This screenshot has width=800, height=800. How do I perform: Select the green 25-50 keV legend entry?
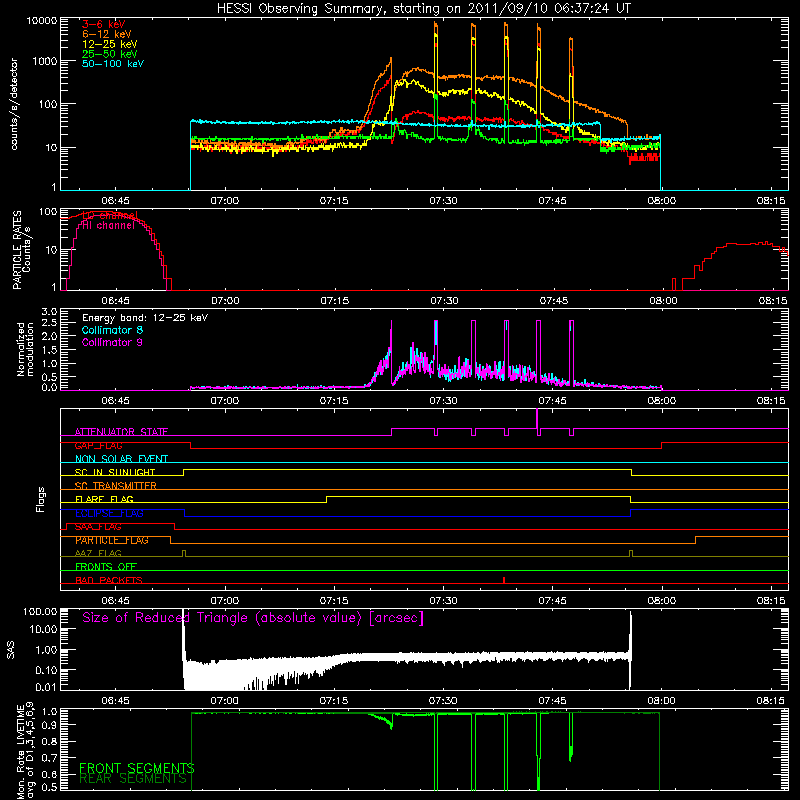tap(109, 54)
